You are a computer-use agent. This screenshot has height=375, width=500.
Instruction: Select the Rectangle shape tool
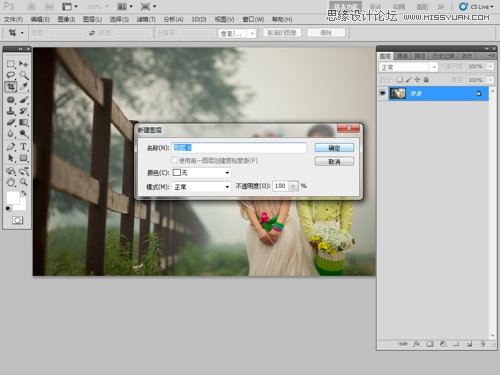[x=23, y=158]
